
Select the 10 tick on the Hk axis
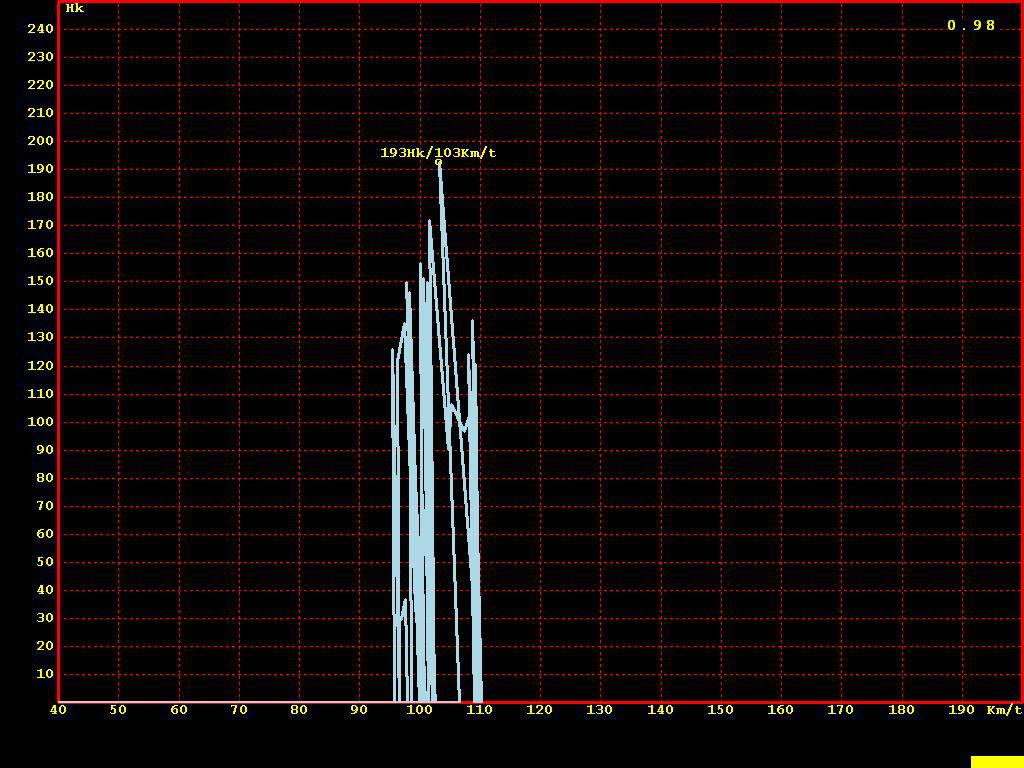click(45, 674)
